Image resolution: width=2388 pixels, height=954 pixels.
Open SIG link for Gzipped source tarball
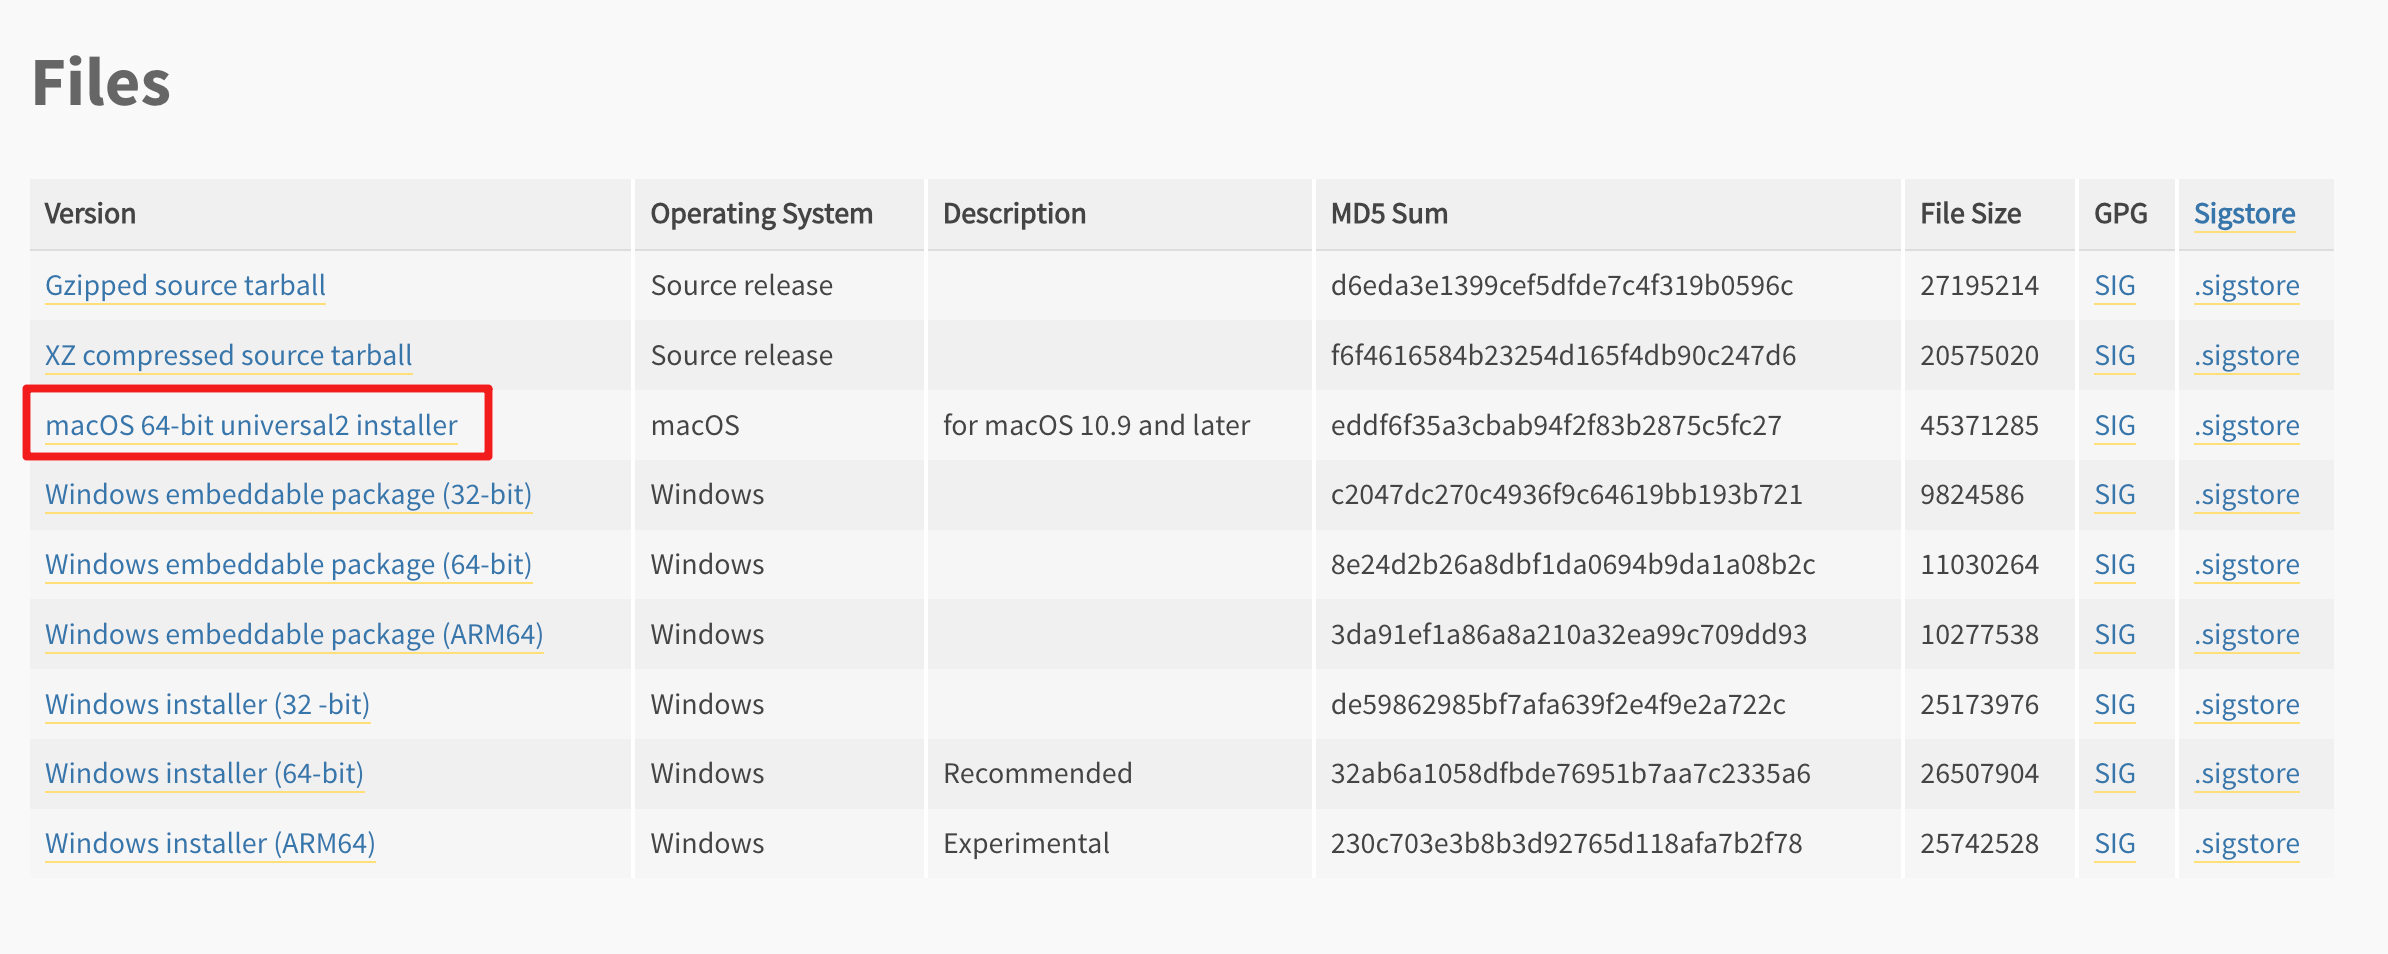click(2114, 286)
